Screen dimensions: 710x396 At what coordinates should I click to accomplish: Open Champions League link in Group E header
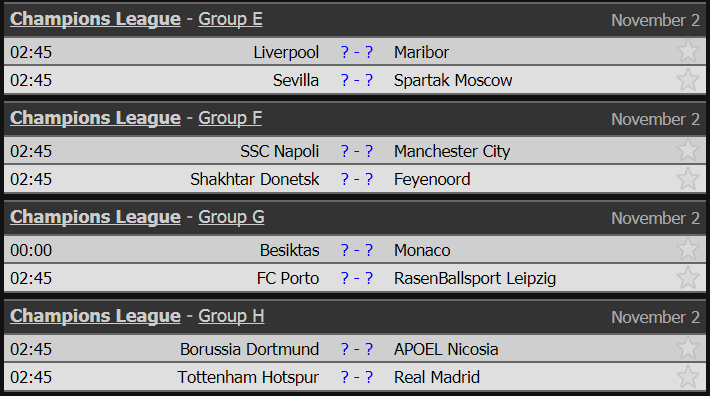[95, 19]
